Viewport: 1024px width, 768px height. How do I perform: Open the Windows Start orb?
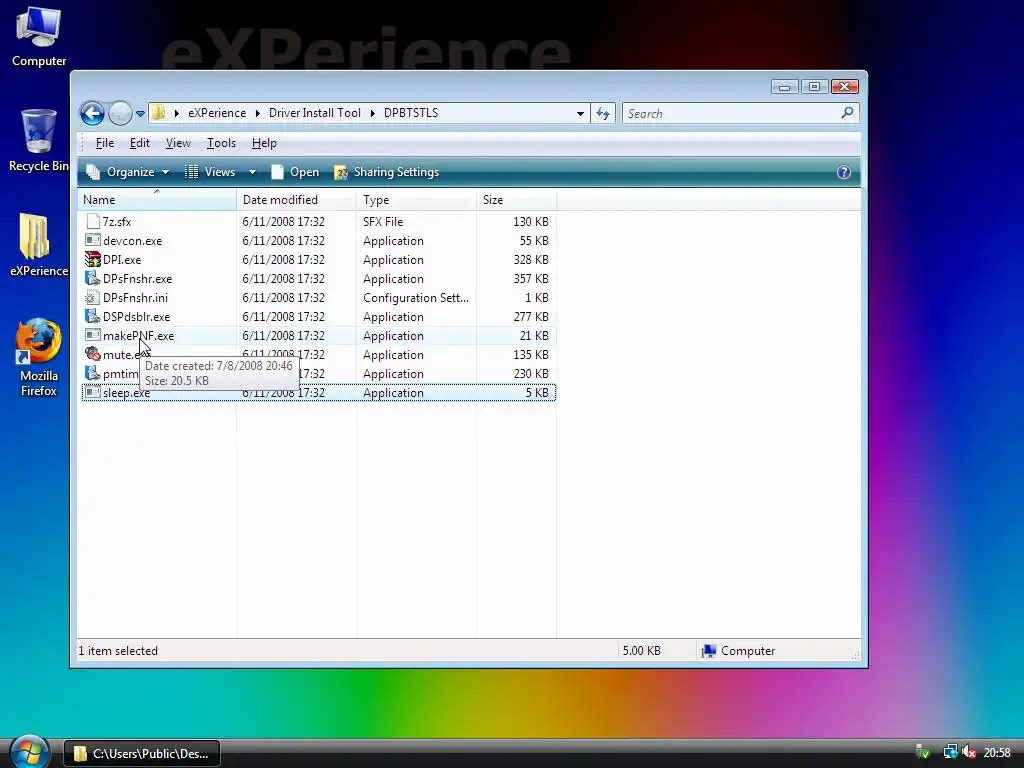[x=30, y=752]
